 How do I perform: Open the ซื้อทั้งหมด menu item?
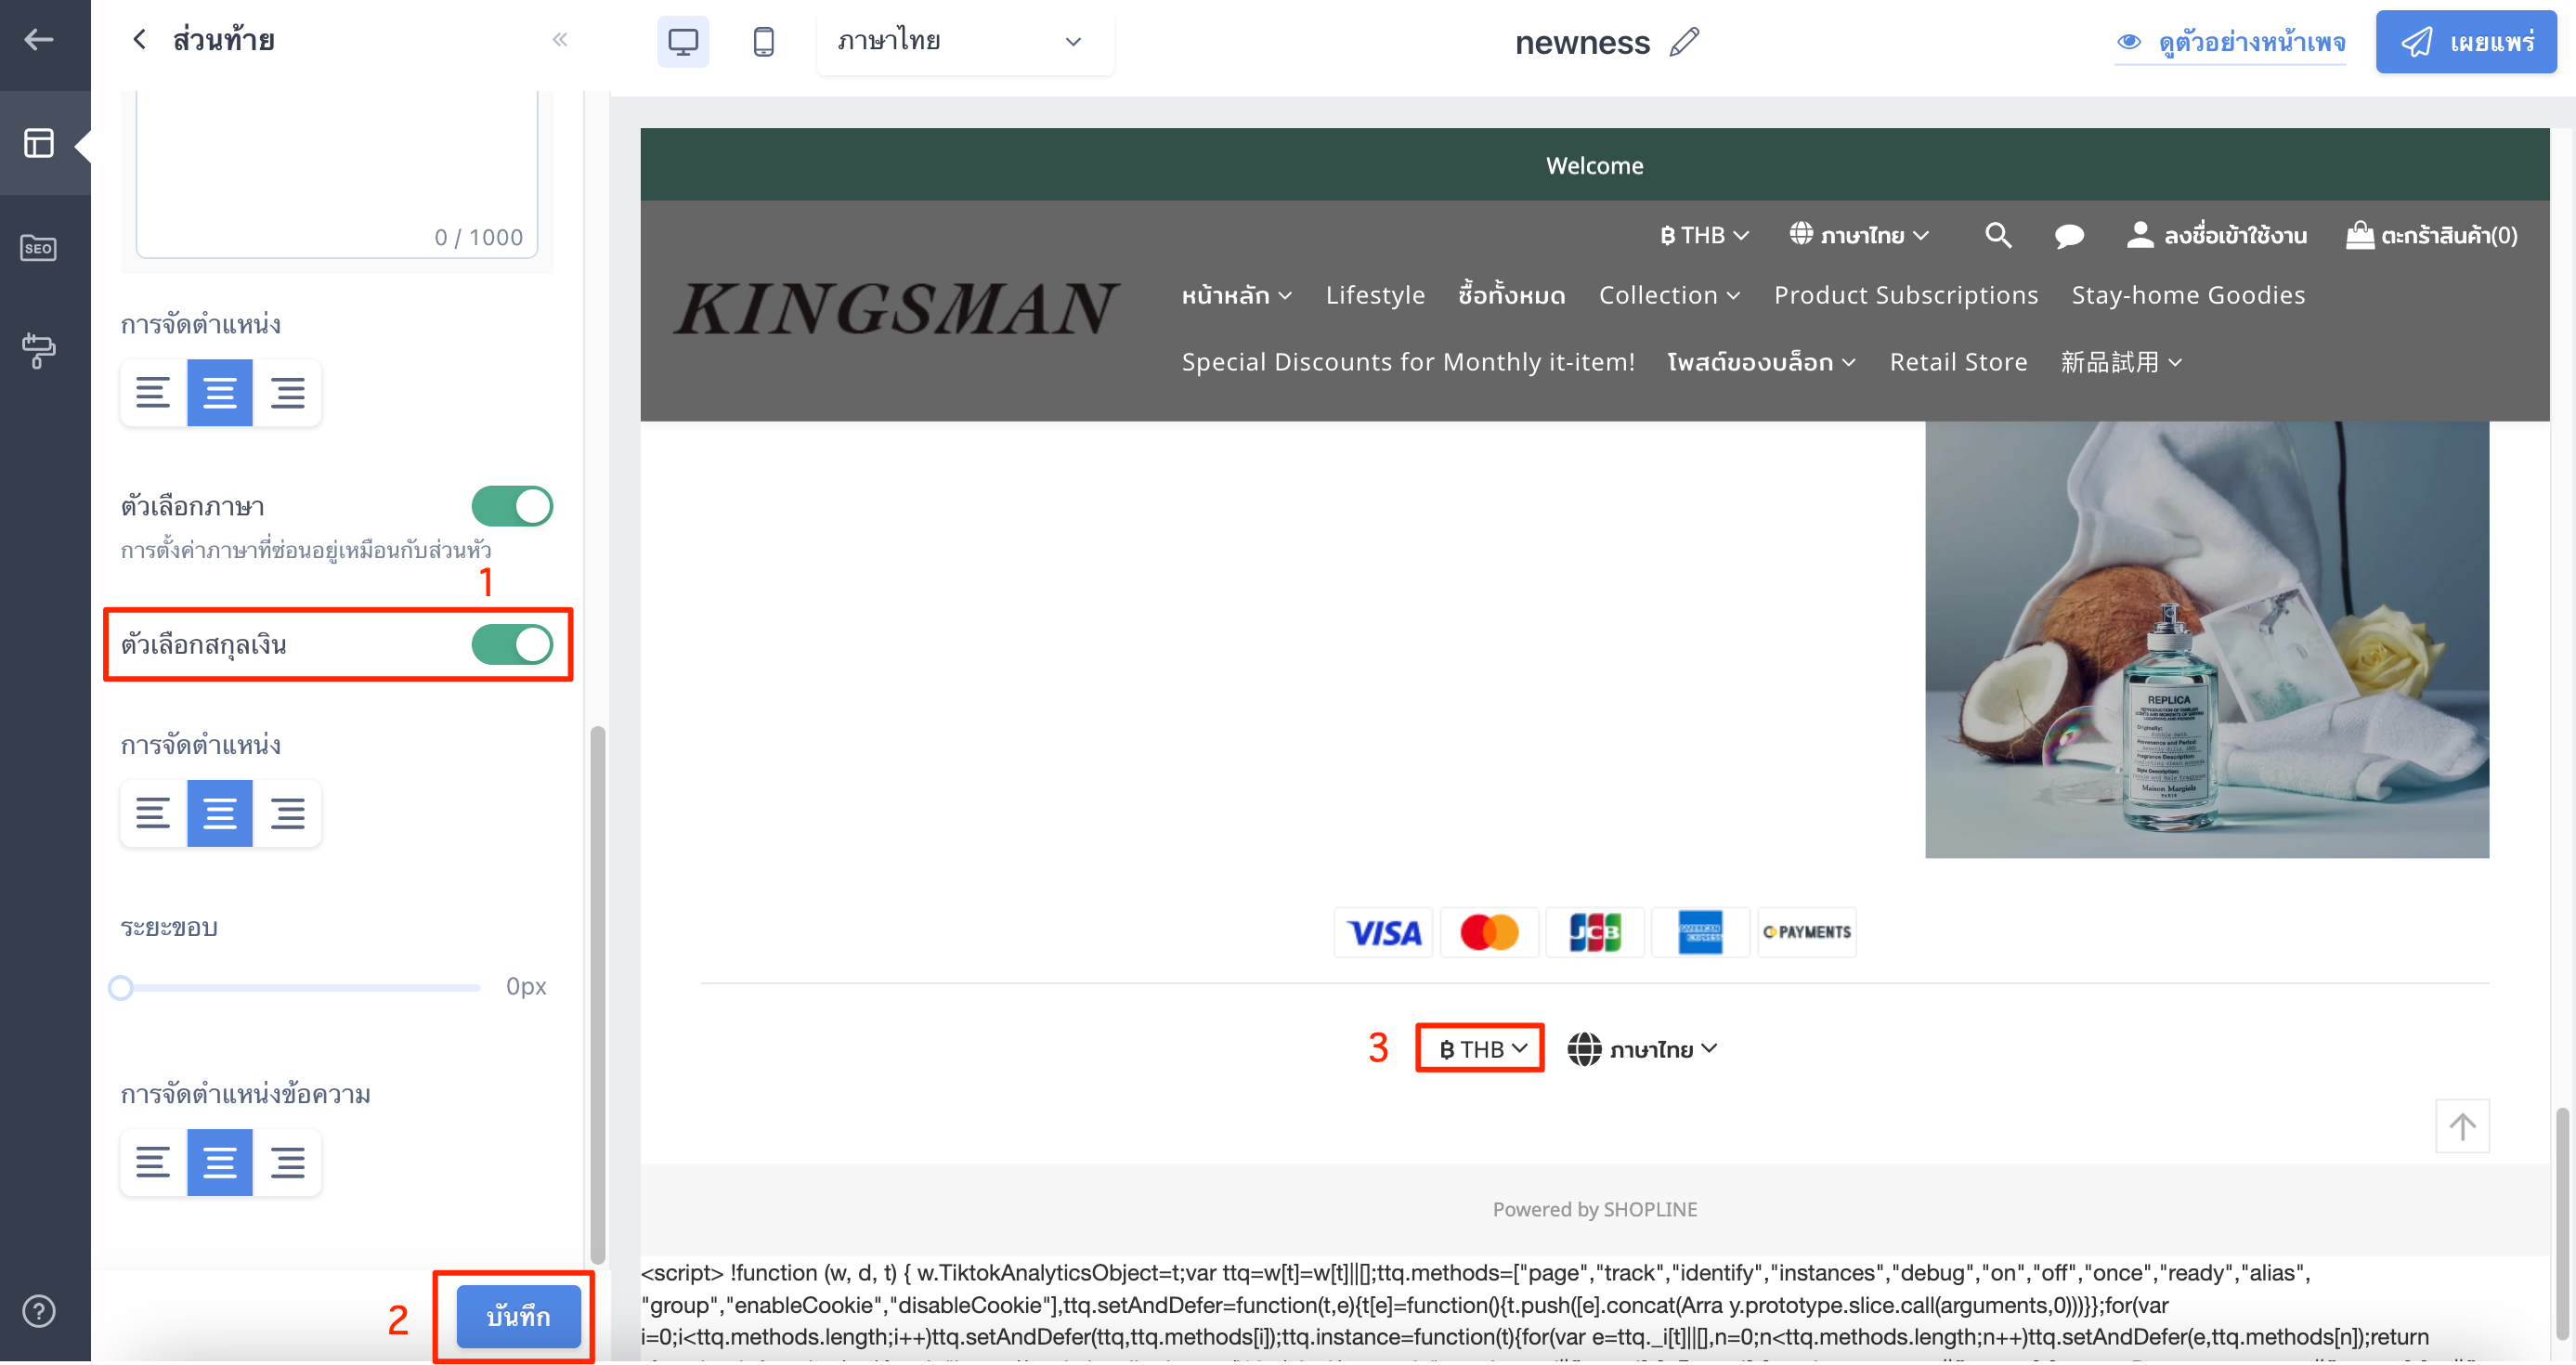coord(1511,296)
